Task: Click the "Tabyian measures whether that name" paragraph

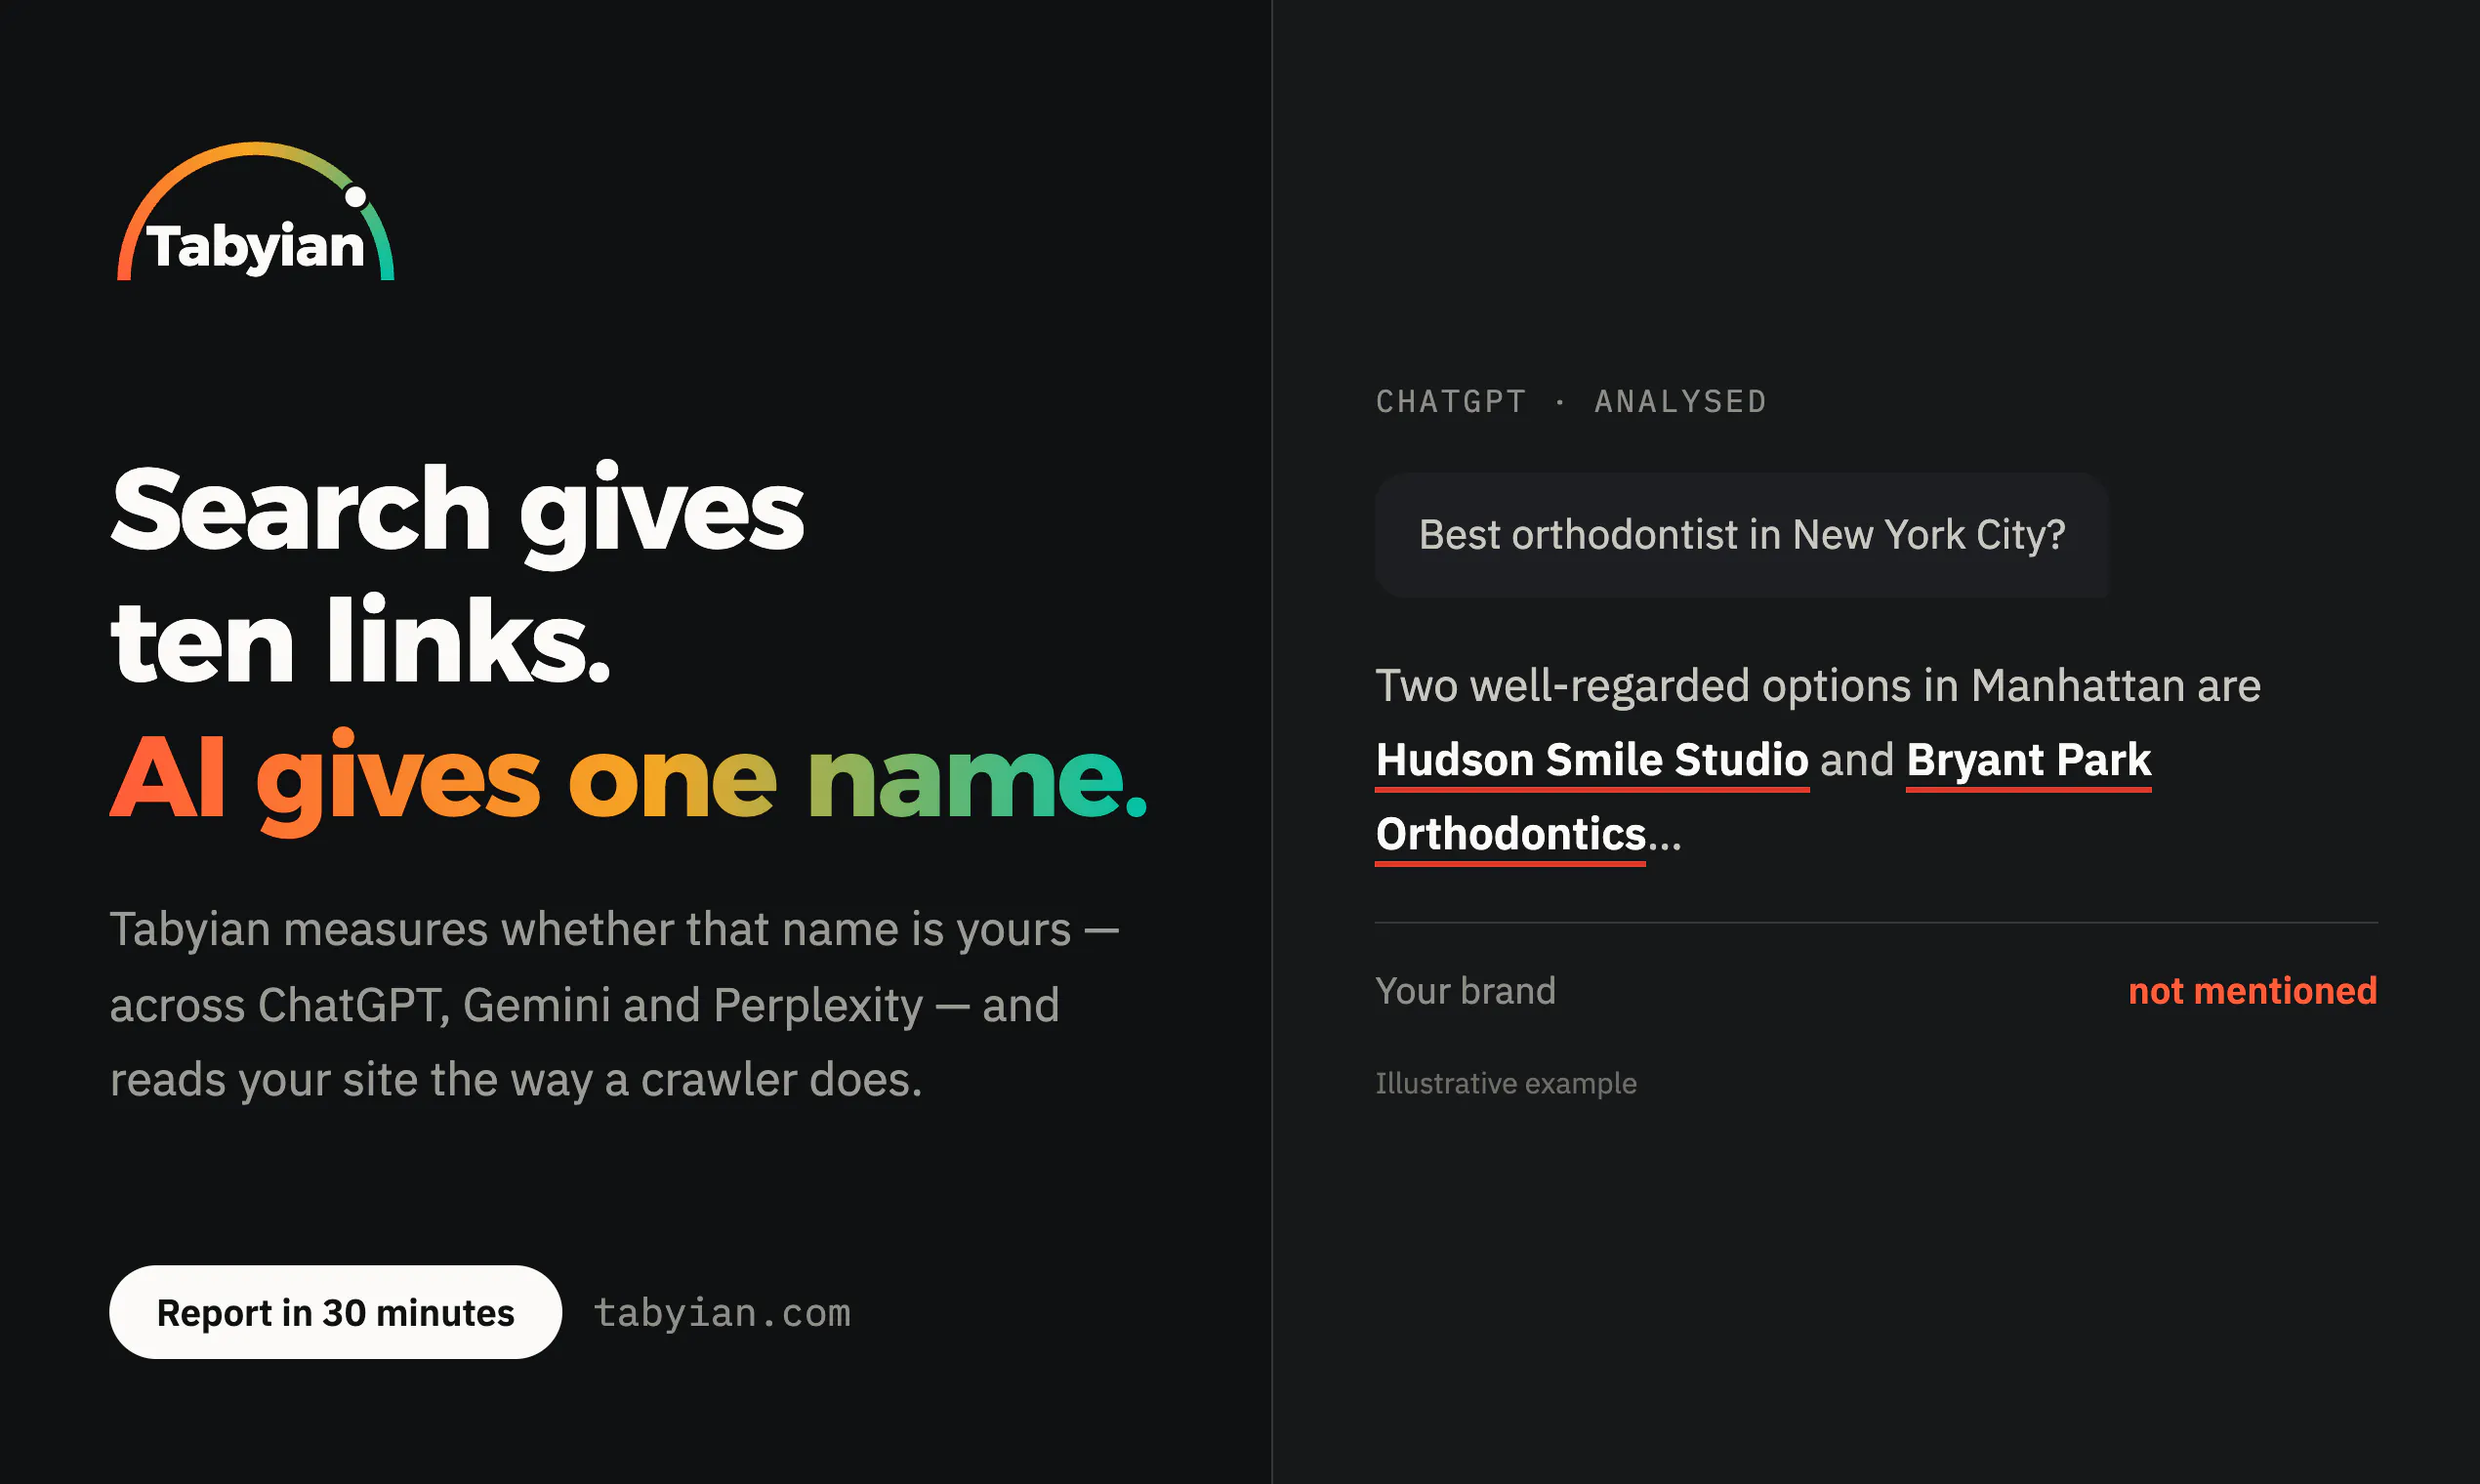Action: coord(614,1004)
